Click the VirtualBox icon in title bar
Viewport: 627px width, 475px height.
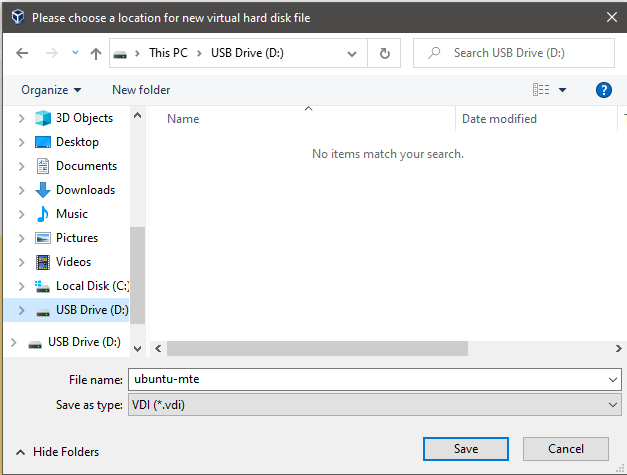pyautogui.click(x=18, y=17)
